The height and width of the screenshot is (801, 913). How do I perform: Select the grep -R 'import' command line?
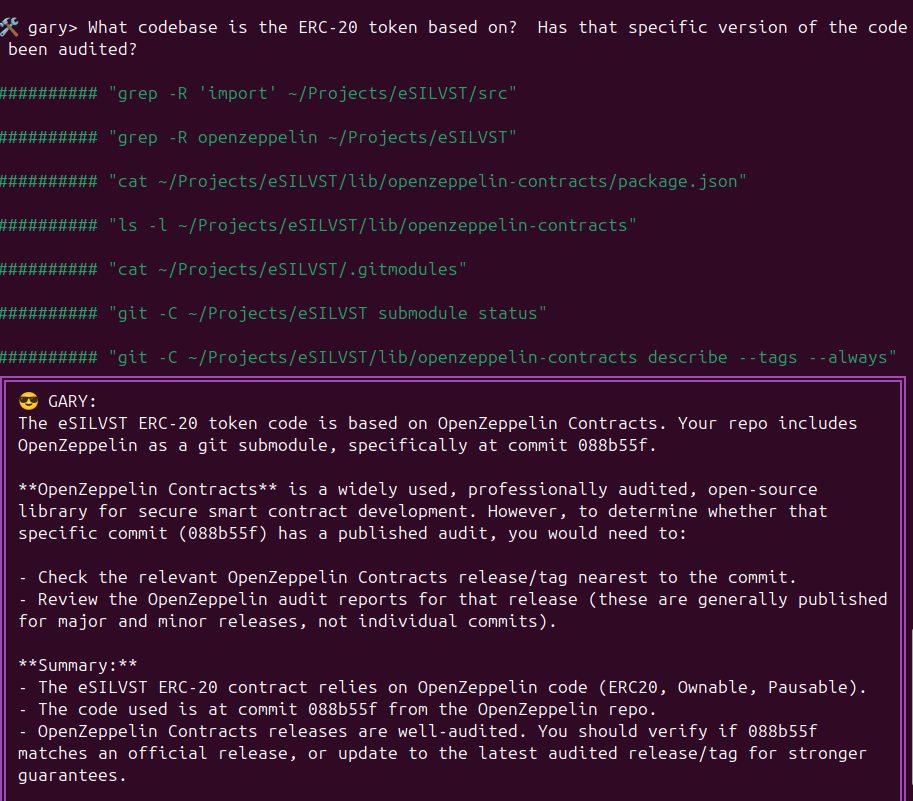click(x=311, y=93)
